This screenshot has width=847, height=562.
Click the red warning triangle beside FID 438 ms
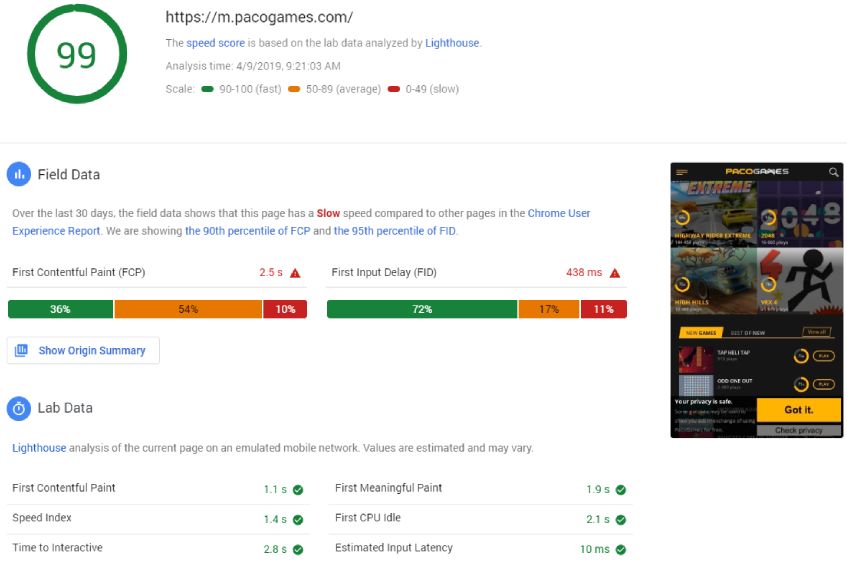[x=615, y=273]
